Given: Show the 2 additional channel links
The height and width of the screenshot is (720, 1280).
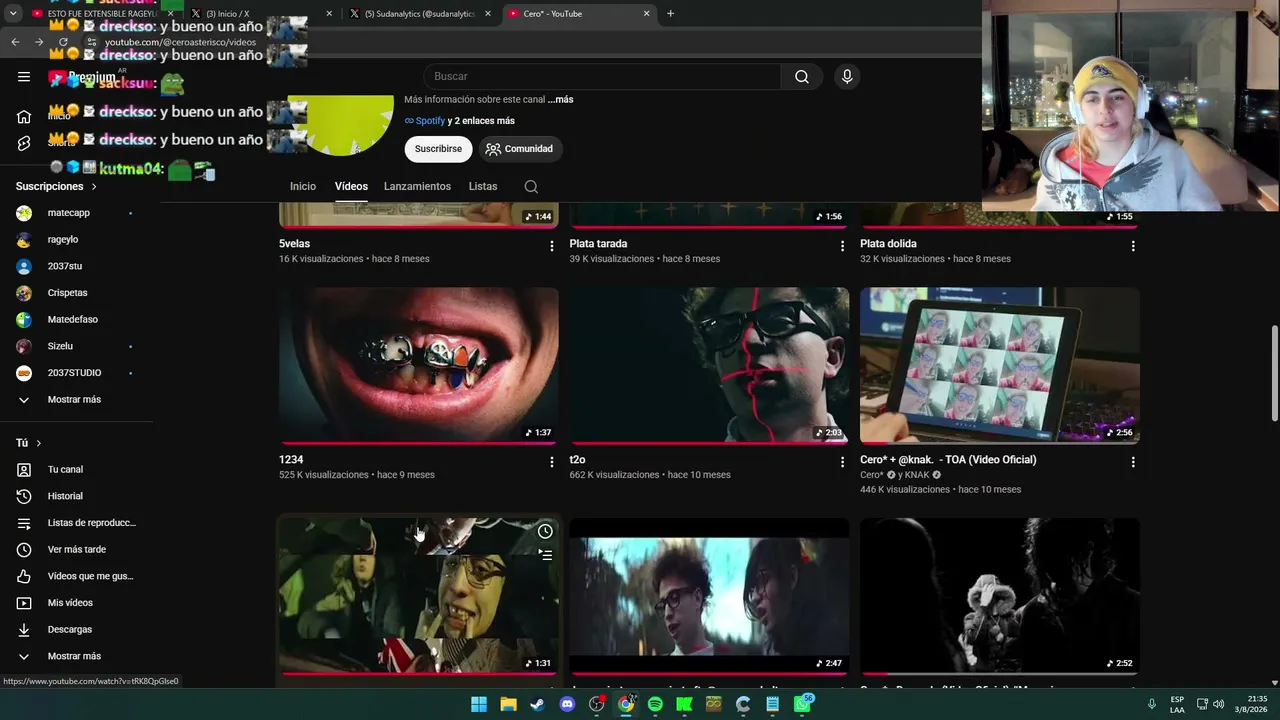Looking at the screenshot, I should (x=481, y=121).
